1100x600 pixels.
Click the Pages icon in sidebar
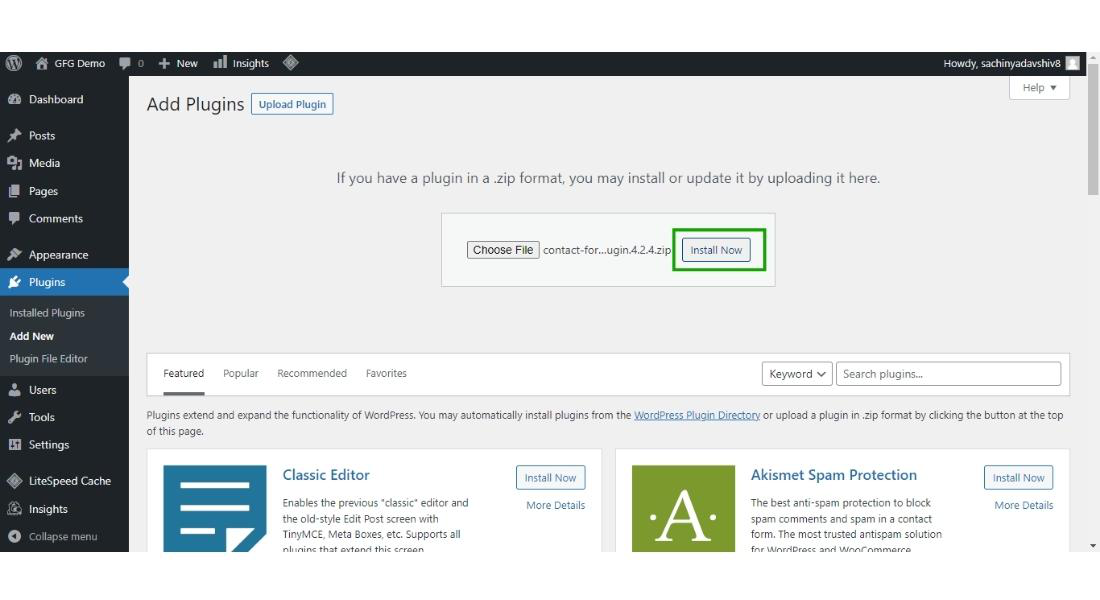[x=15, y=191]
